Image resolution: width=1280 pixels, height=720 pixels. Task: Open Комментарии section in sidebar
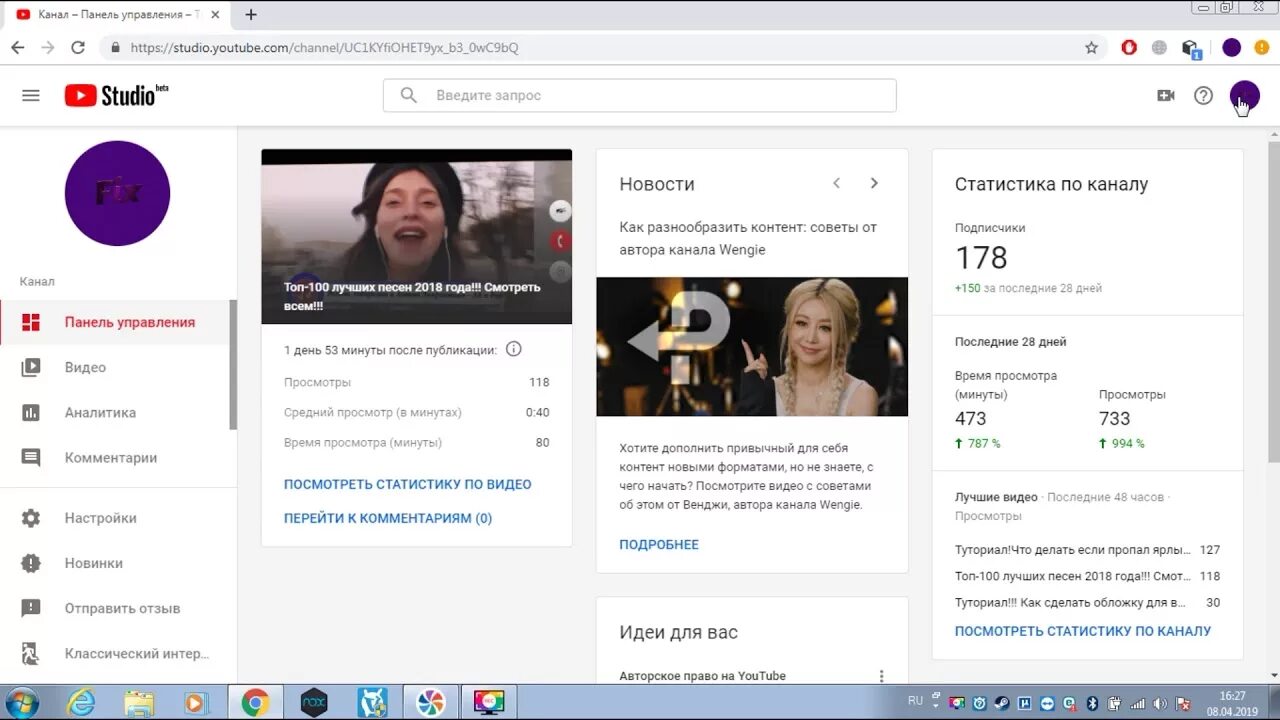click(115, 457)
